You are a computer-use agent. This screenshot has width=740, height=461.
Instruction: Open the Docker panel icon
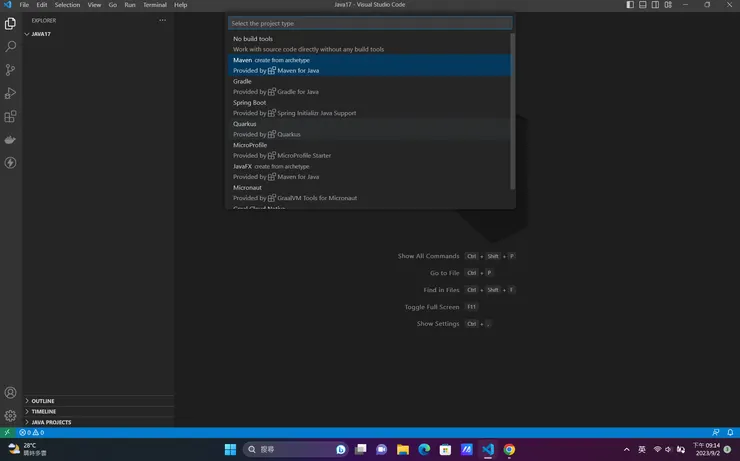[11, 139]
